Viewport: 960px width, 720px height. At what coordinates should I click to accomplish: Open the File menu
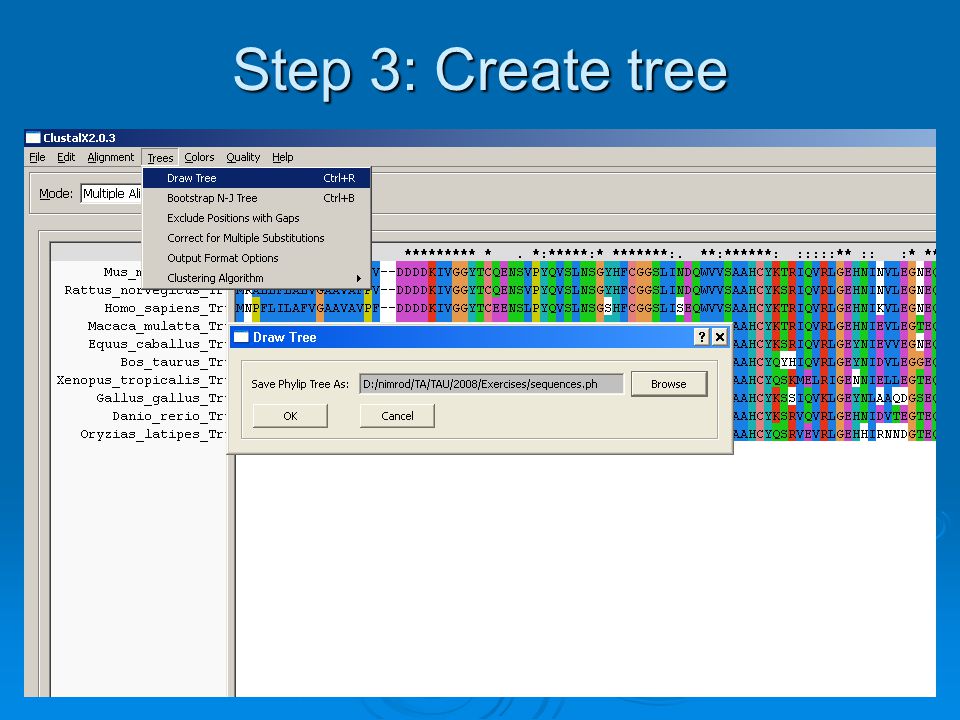click(37, 157)
